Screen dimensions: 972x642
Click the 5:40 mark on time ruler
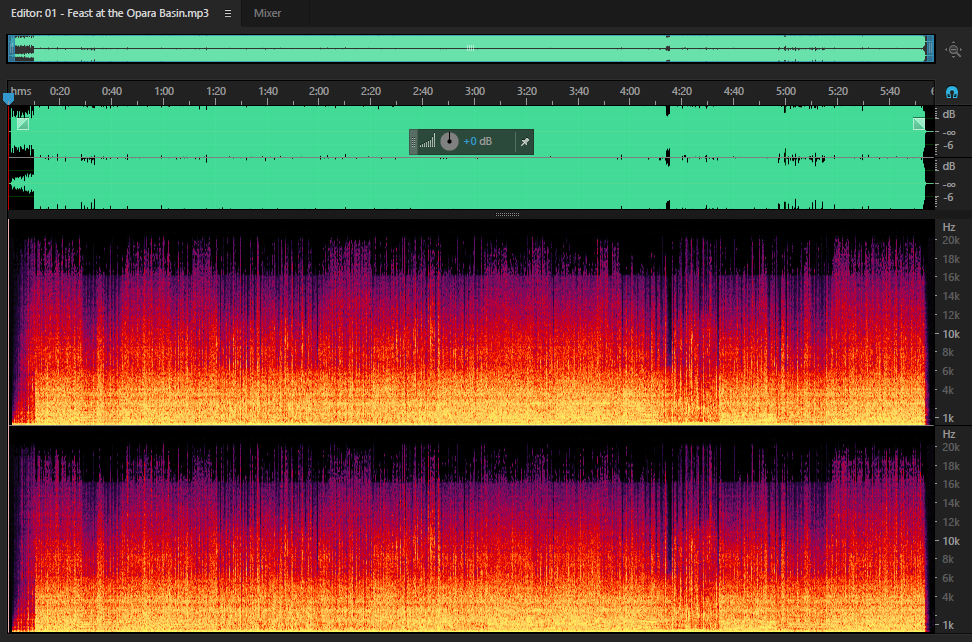pyautogui.click(x=890, y=91)
